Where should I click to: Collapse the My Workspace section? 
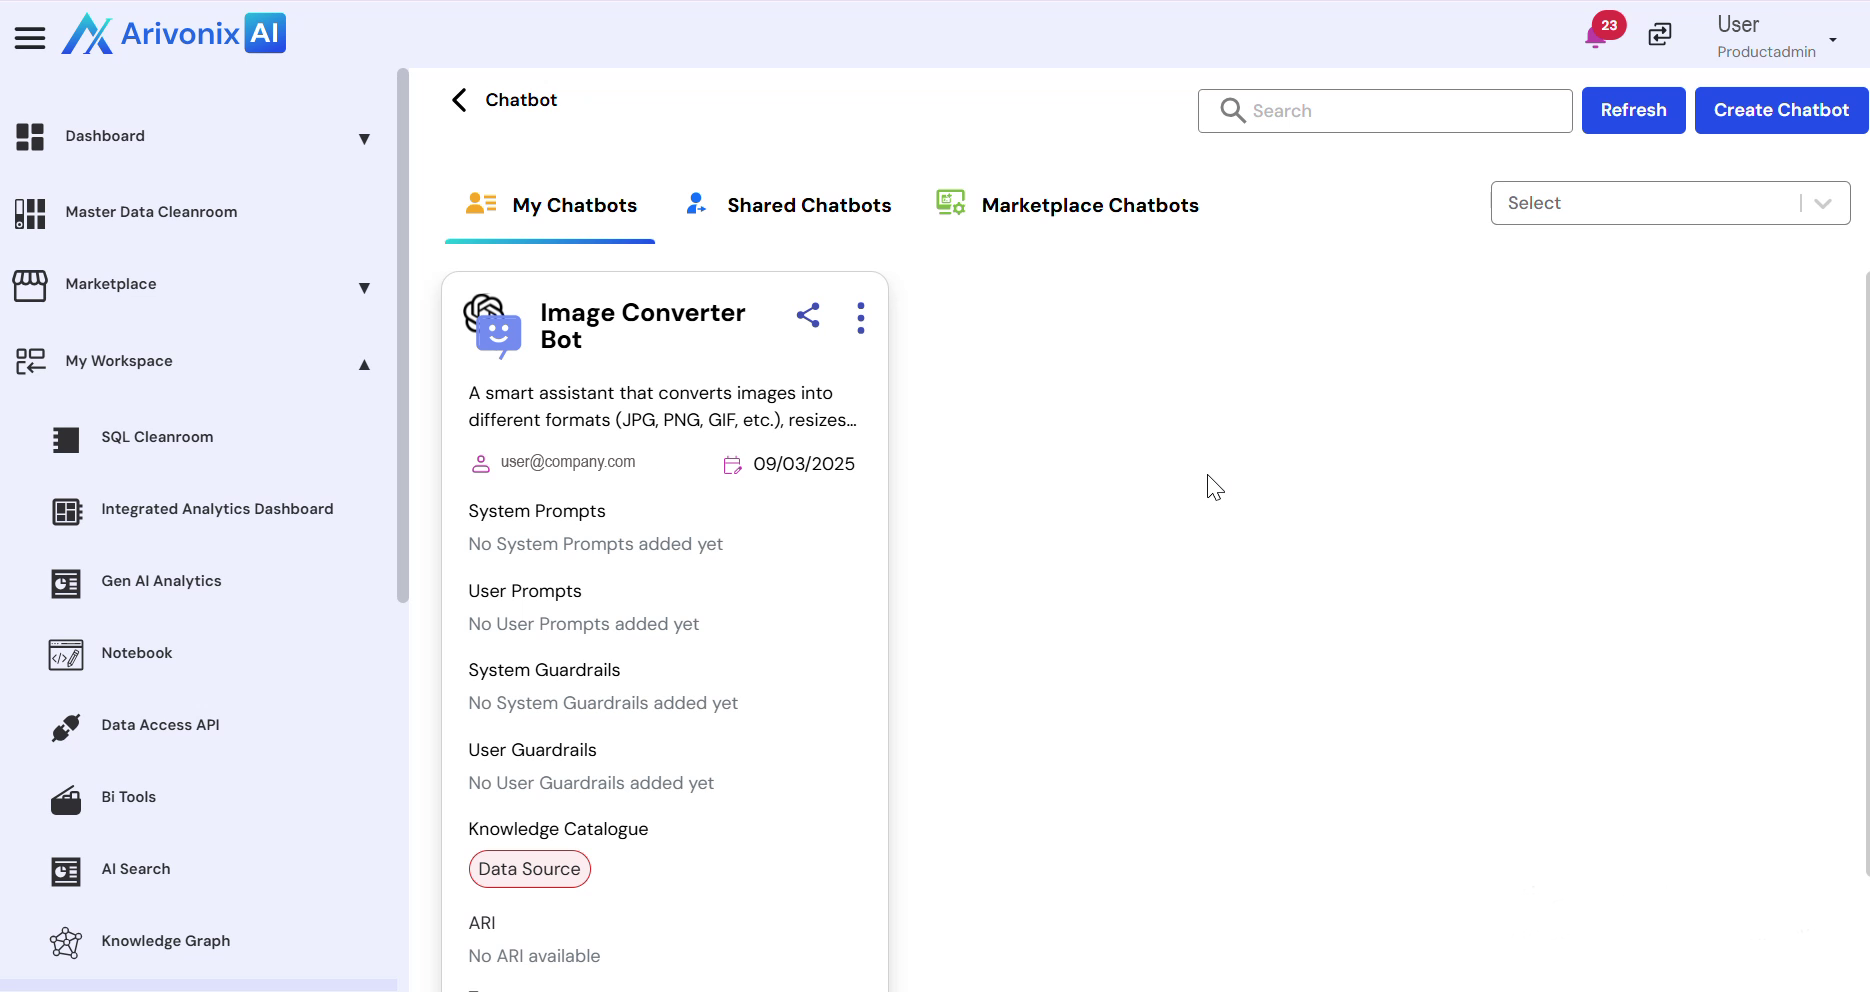click(364, 365)
